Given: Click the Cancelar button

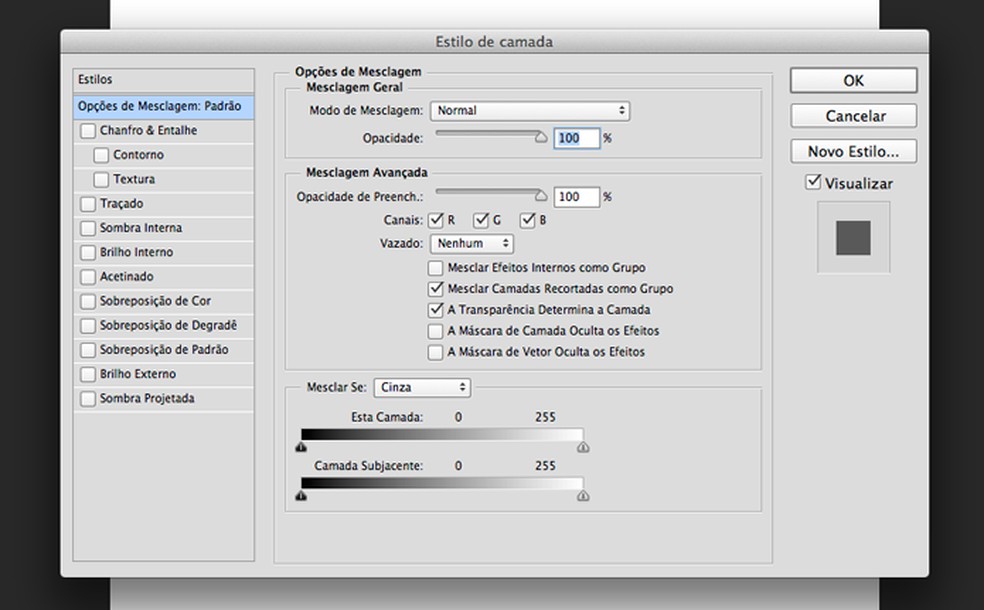Looking at the screenshot, I should [853, 116].
